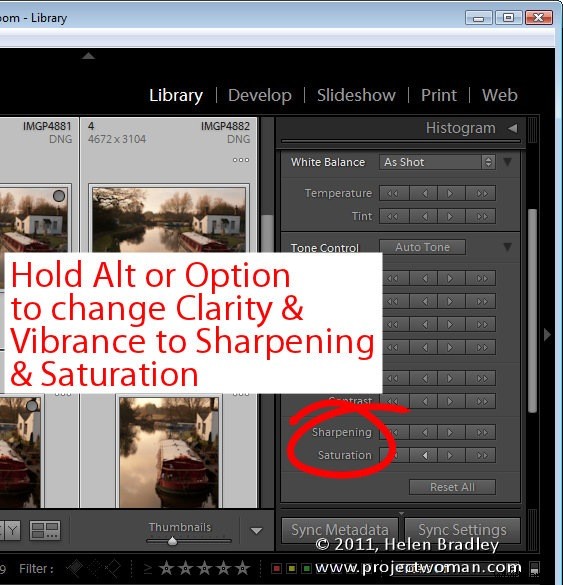Increase Temperature by large step
The image size is (563, 585).
(x=481, y=193)
